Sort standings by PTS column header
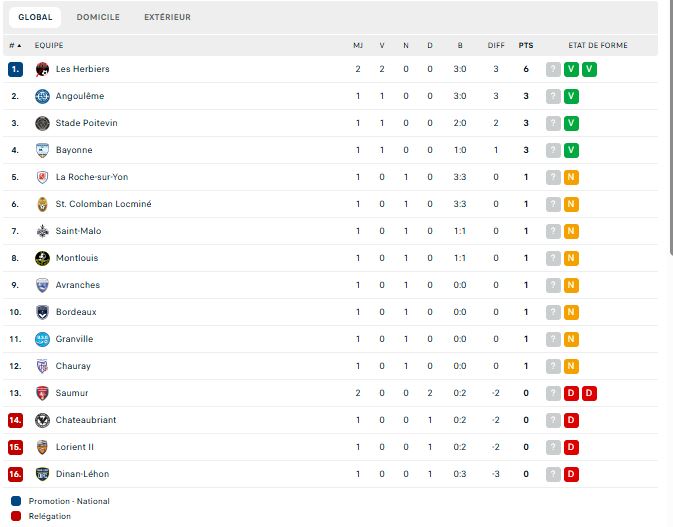 [526, 45]
